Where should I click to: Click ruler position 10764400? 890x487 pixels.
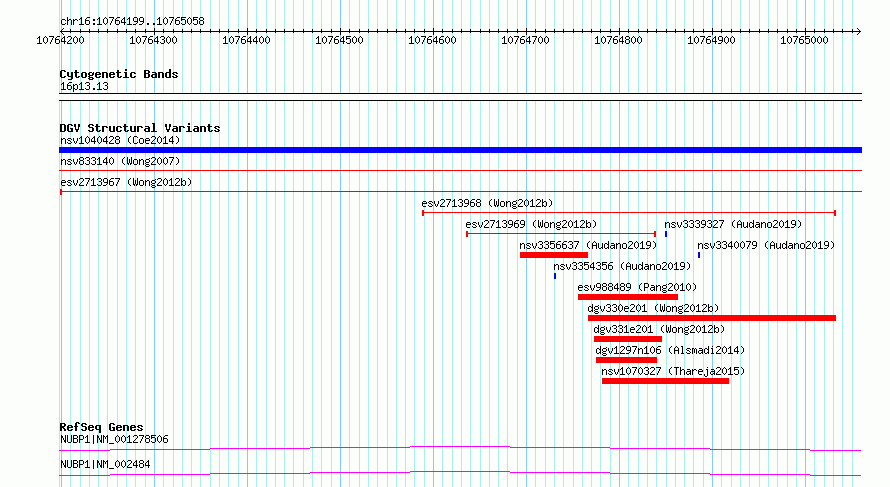246,40
